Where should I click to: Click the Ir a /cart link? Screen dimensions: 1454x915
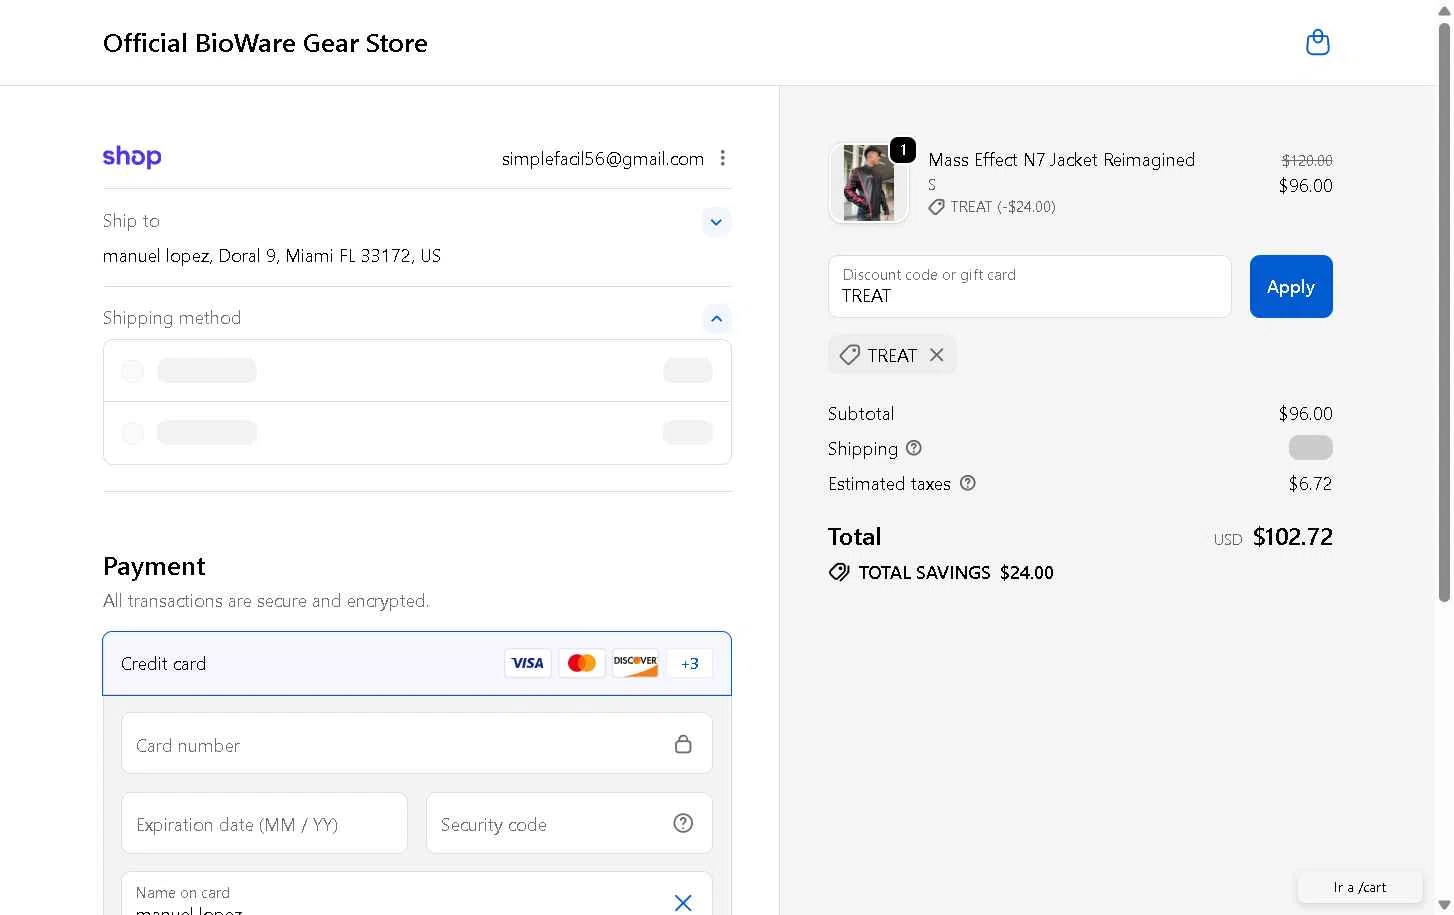1360,887
